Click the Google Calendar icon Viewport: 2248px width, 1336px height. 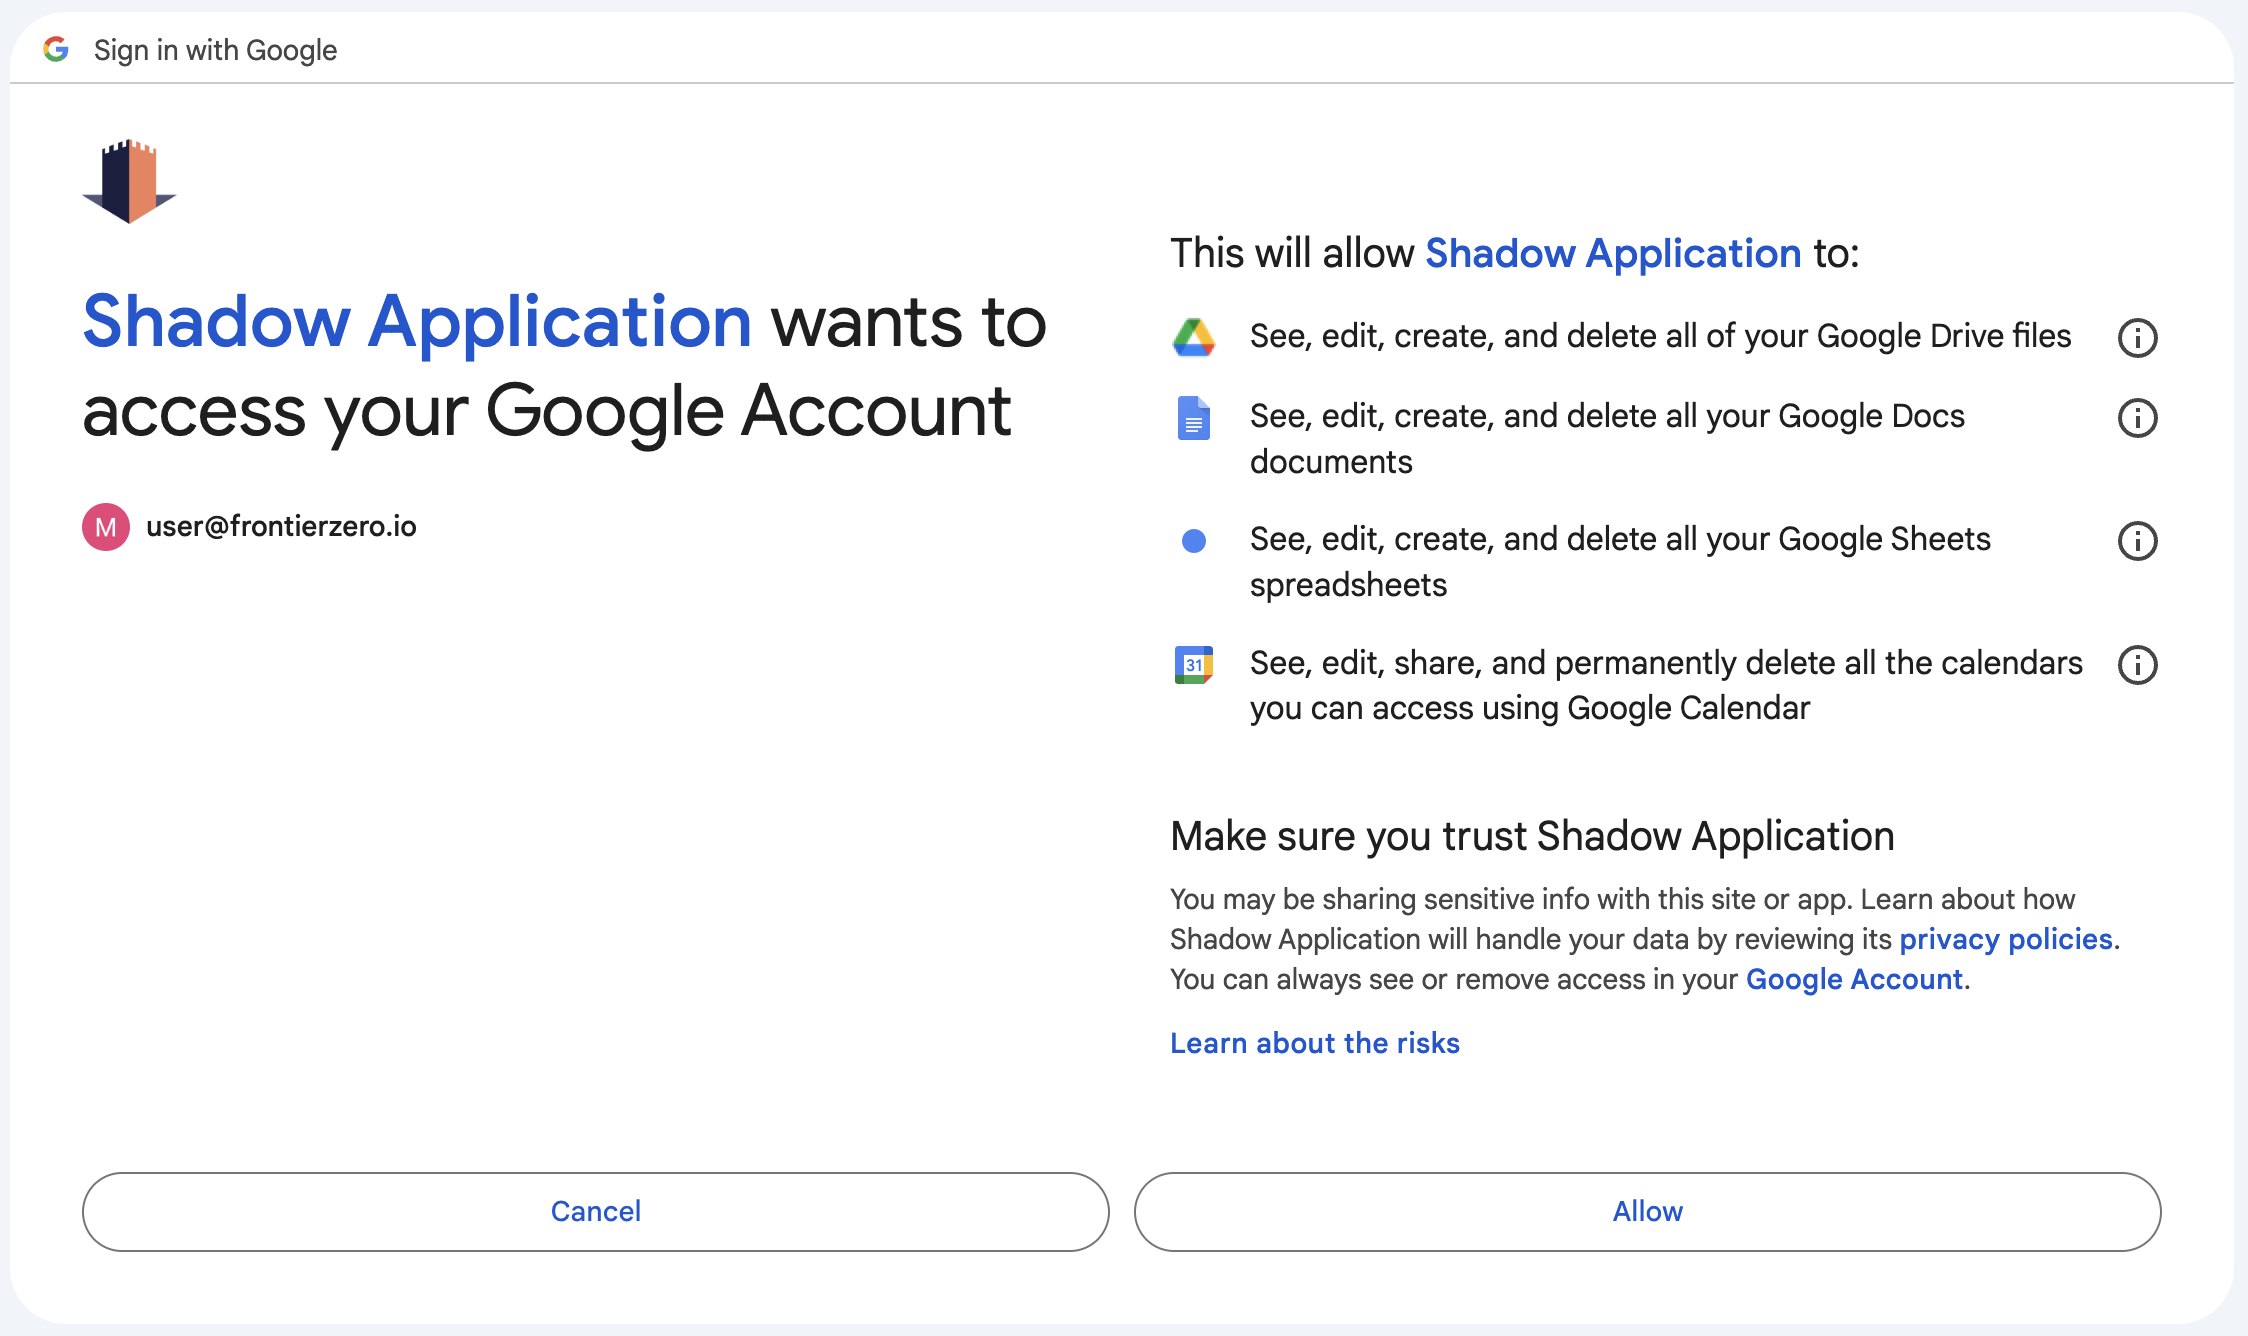(1193, 665)
